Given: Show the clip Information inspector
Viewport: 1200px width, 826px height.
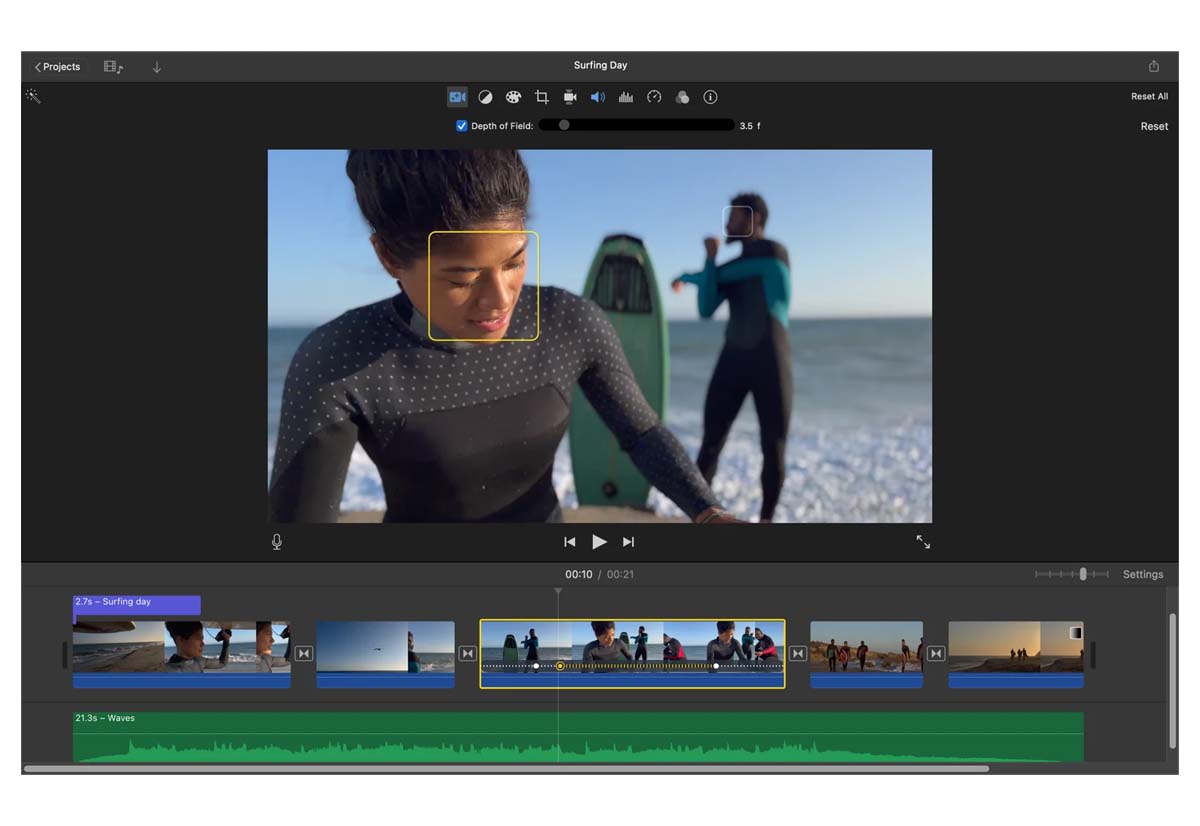Looking at the screenshot, I should tap(711, 97).
